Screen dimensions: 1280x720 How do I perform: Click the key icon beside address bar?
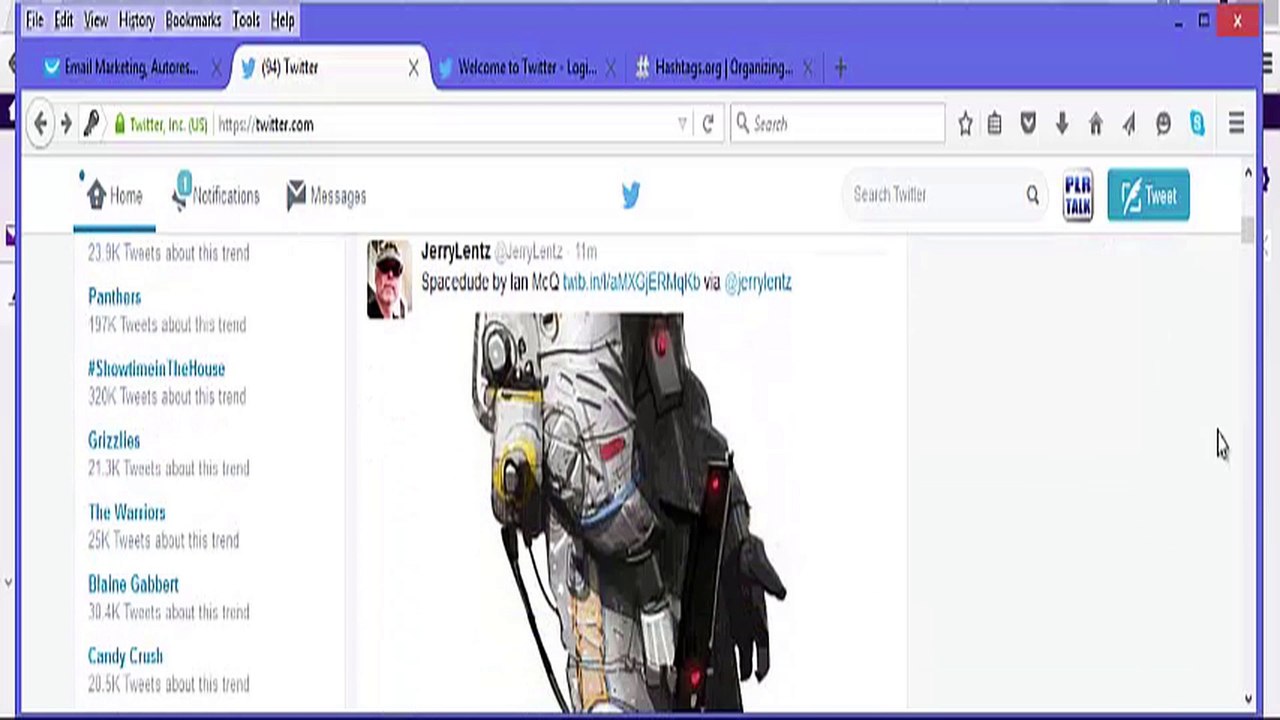click(x=91, y=124)
